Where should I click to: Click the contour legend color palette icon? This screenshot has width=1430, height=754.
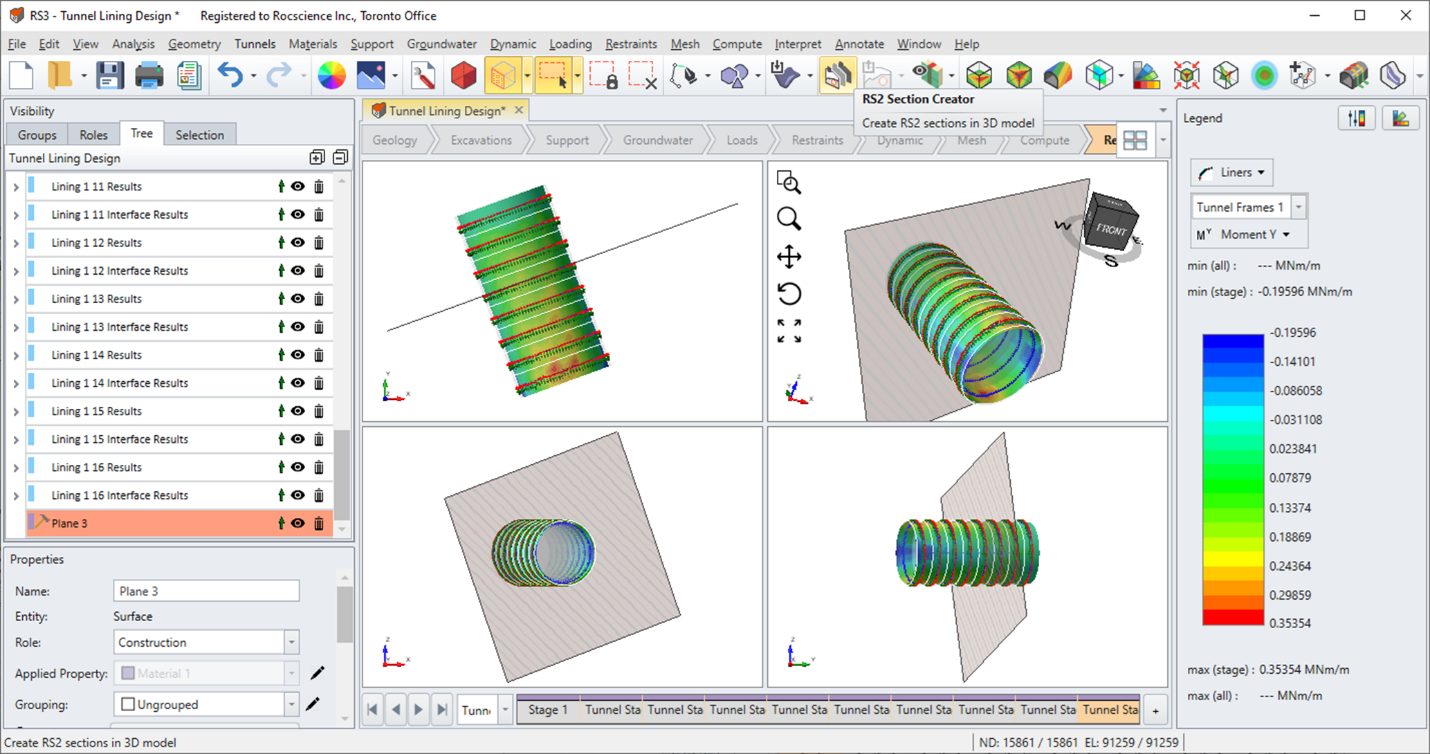pos(1146,75)
